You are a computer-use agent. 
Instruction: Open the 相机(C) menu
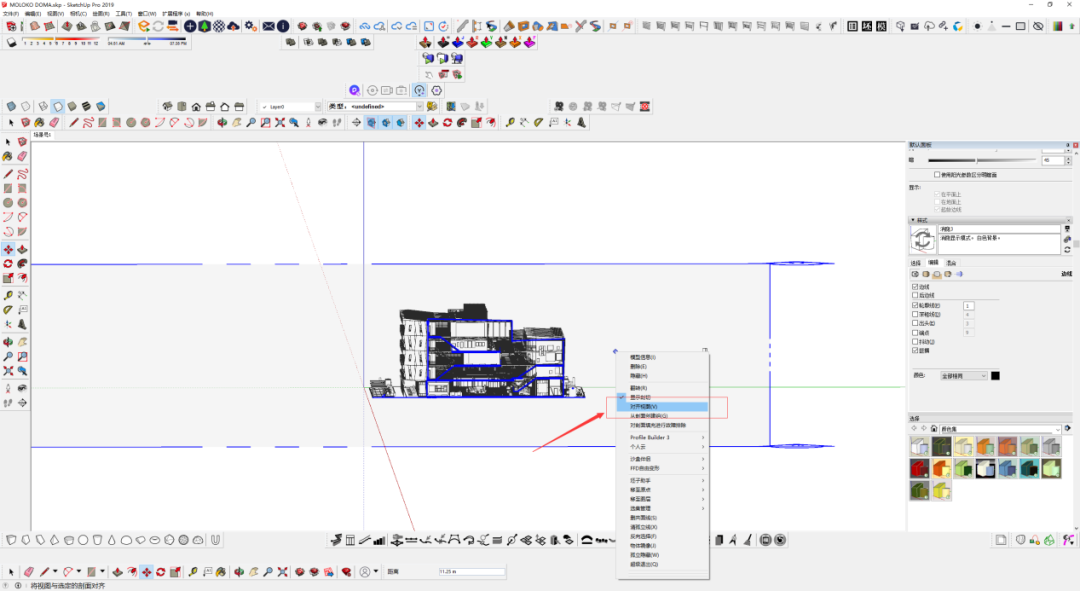[78, 14]
